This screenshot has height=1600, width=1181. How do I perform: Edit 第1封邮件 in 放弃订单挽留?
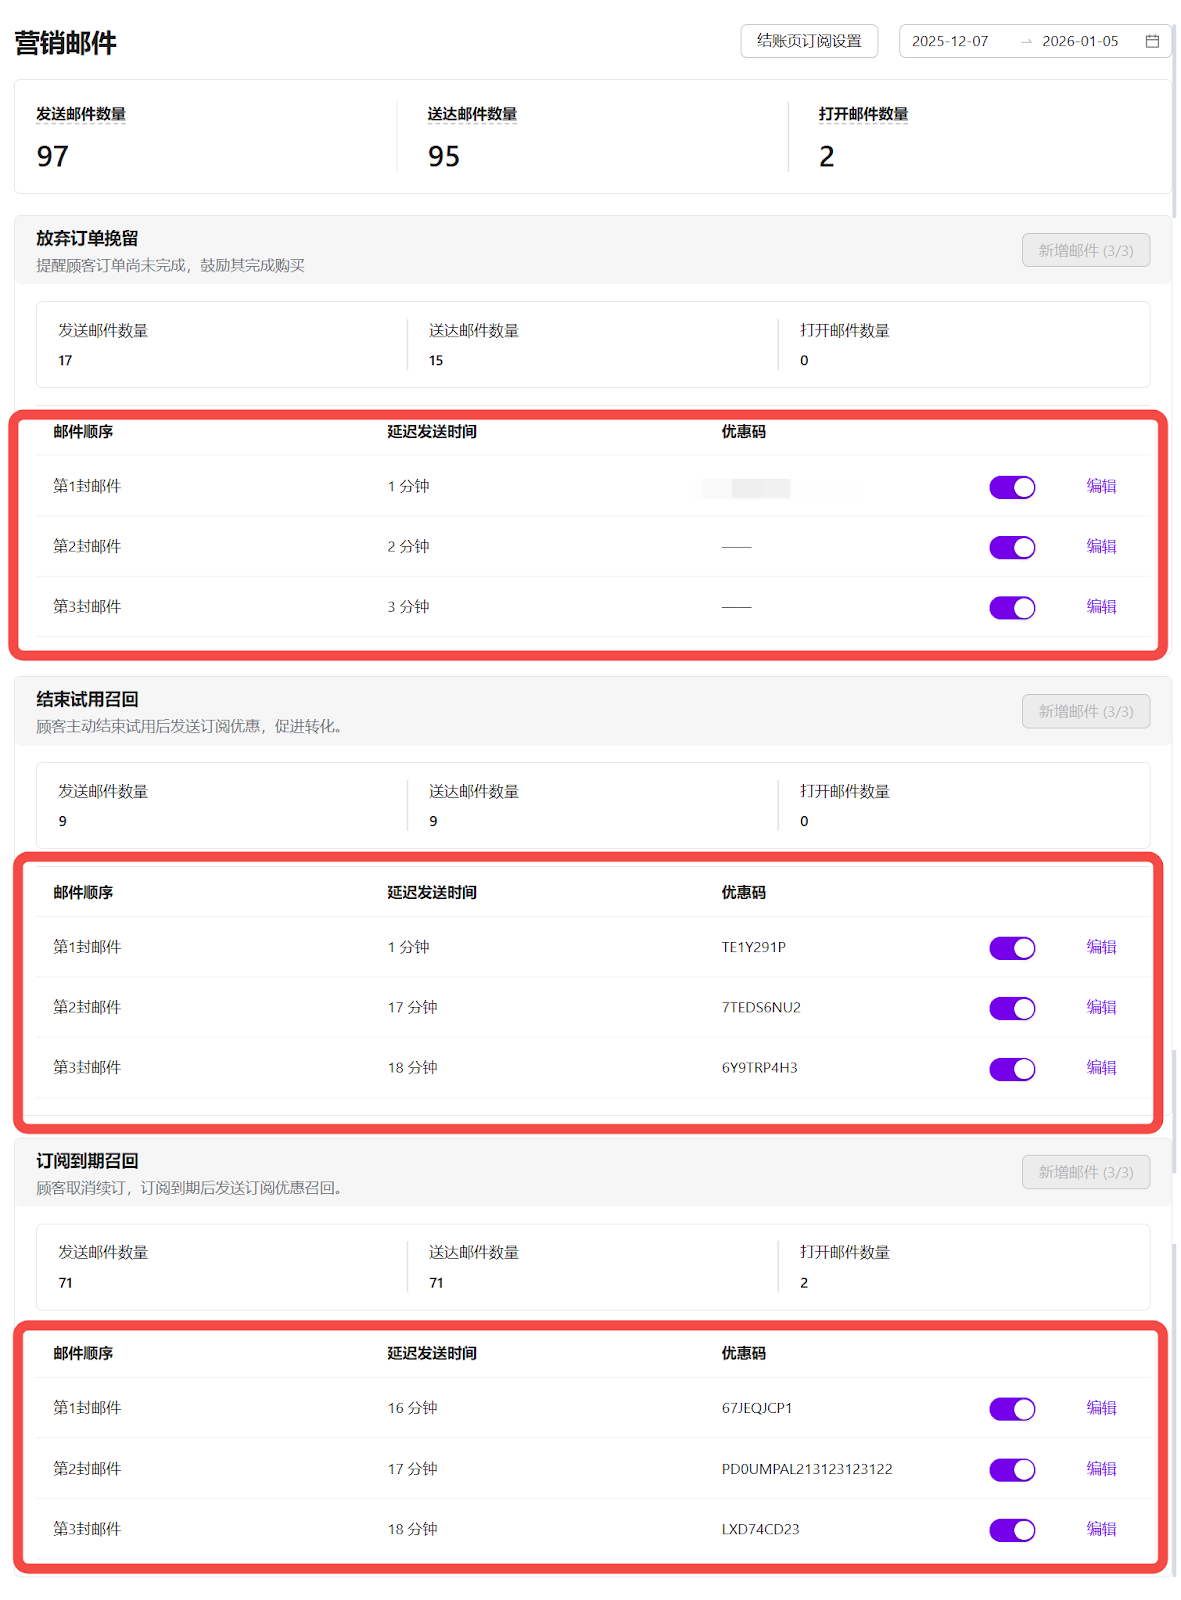click(x=1101, y=486)
